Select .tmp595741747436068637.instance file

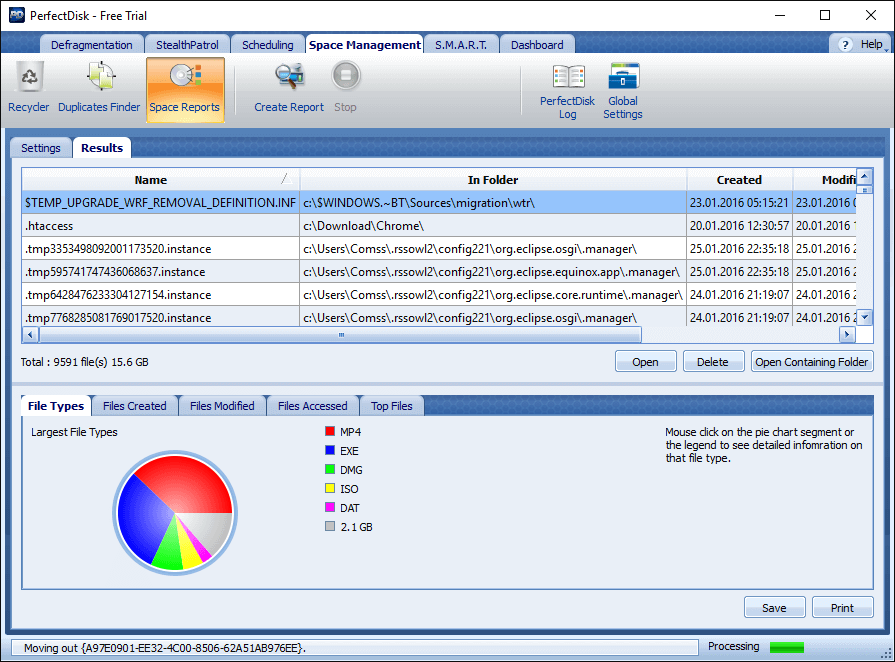point(438,272)
